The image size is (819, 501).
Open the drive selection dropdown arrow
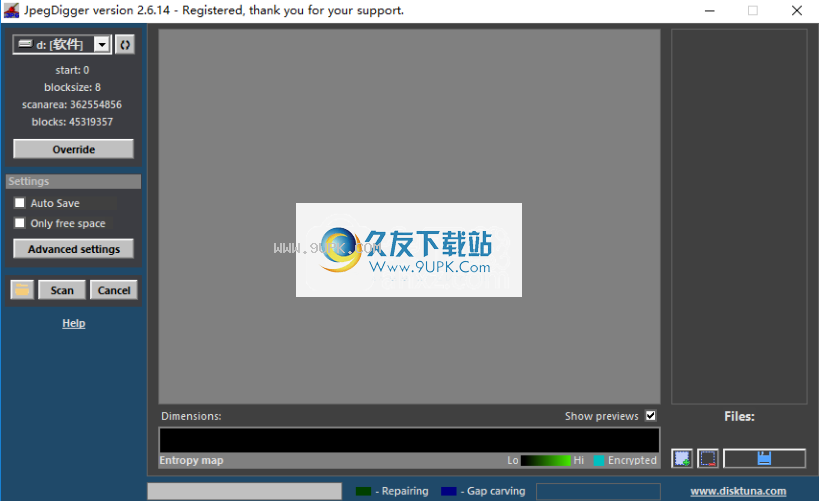tap(102, 45)
